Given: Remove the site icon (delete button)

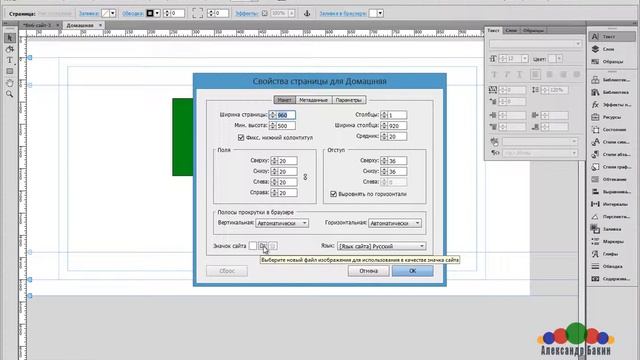Looking at the screenshot, I should point(273,246).
